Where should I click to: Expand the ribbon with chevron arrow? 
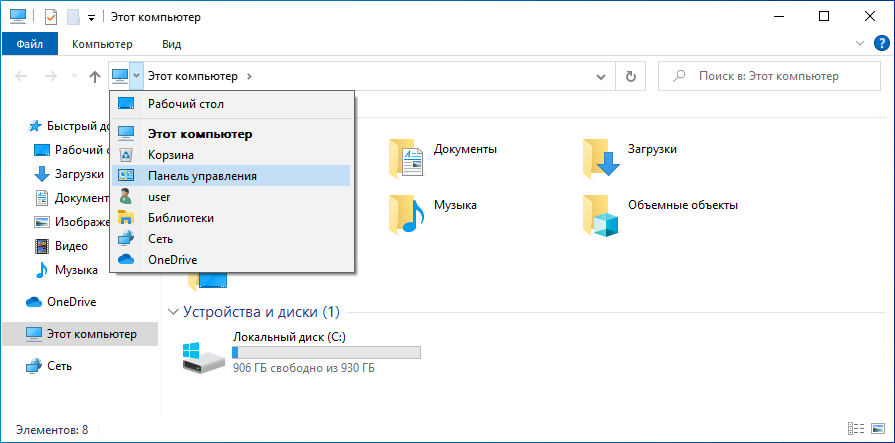click(862, 44)
